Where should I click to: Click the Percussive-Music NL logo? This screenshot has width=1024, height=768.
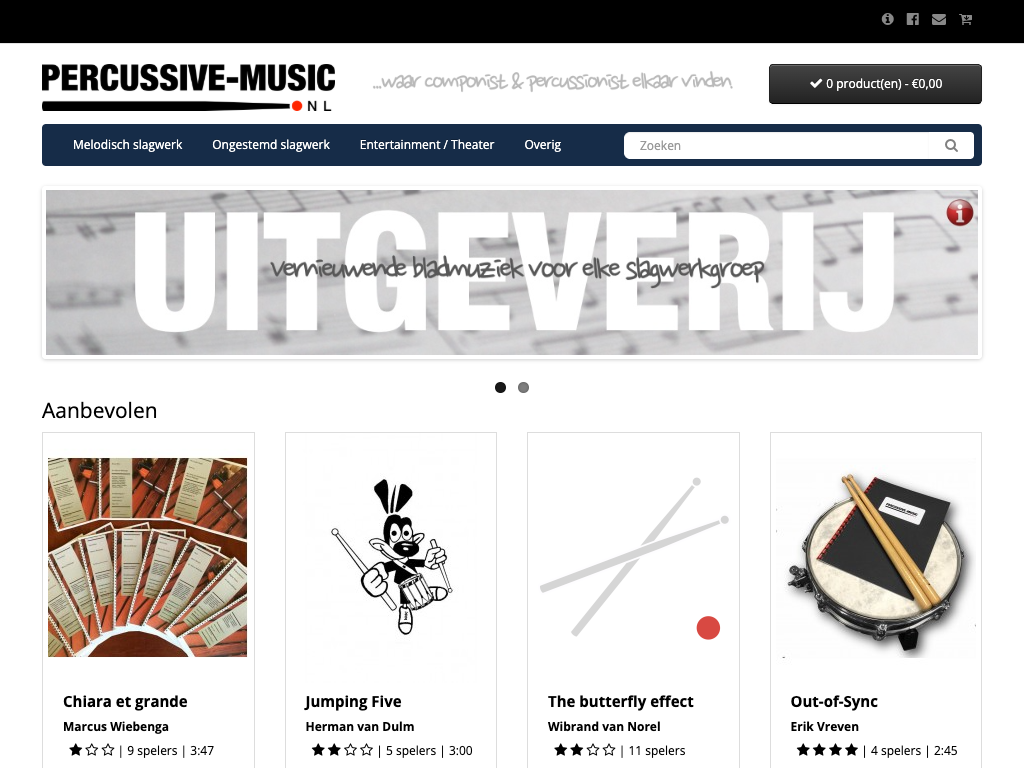coord(188,87)
